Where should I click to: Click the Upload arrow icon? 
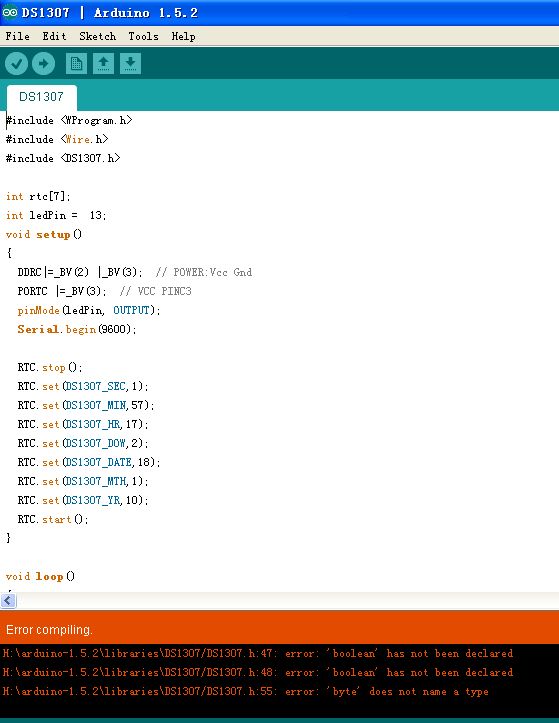[43, 63]
